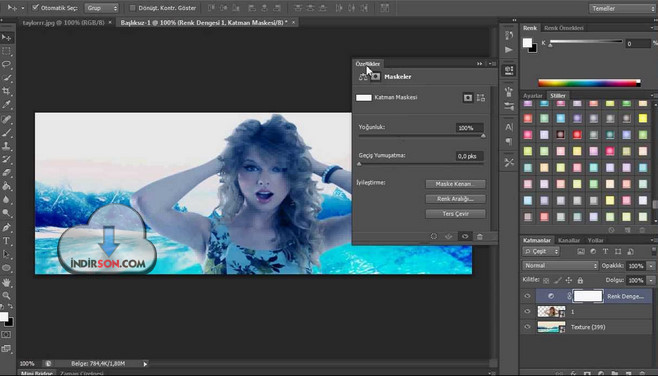Select the Zoom tool

[6, 296]
